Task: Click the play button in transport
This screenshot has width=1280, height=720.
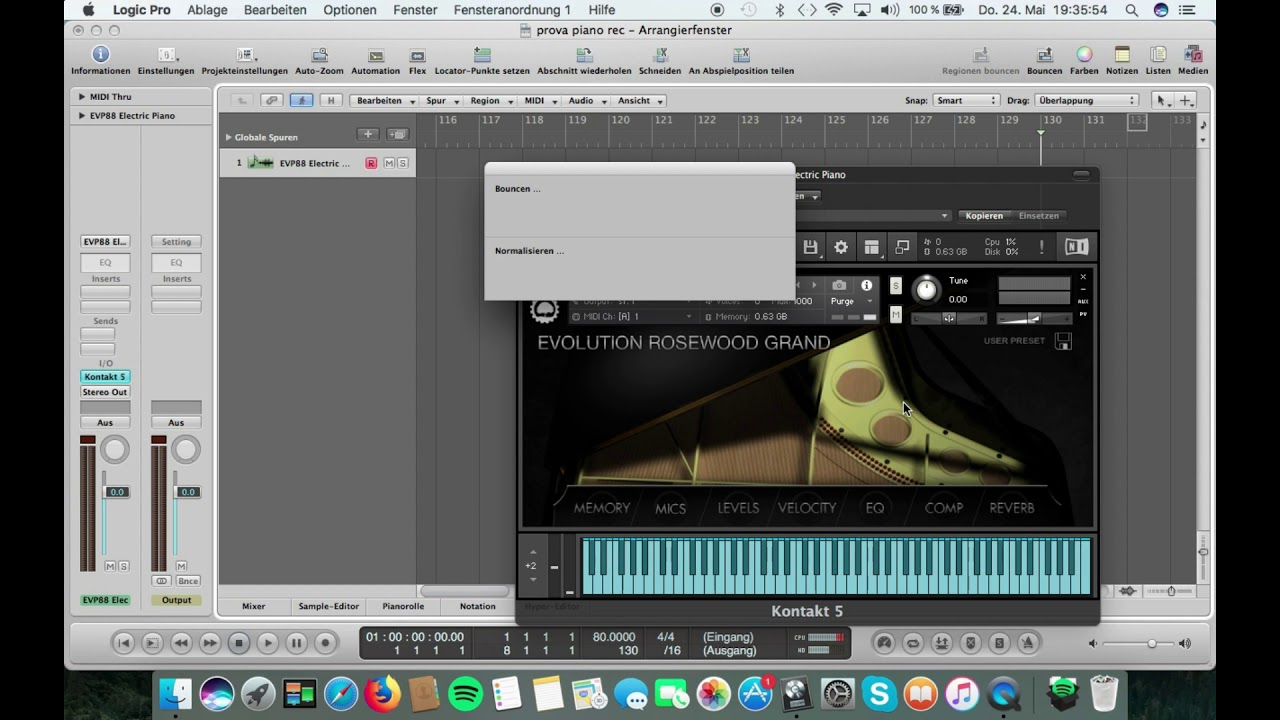Action: (x=267, y=643)
